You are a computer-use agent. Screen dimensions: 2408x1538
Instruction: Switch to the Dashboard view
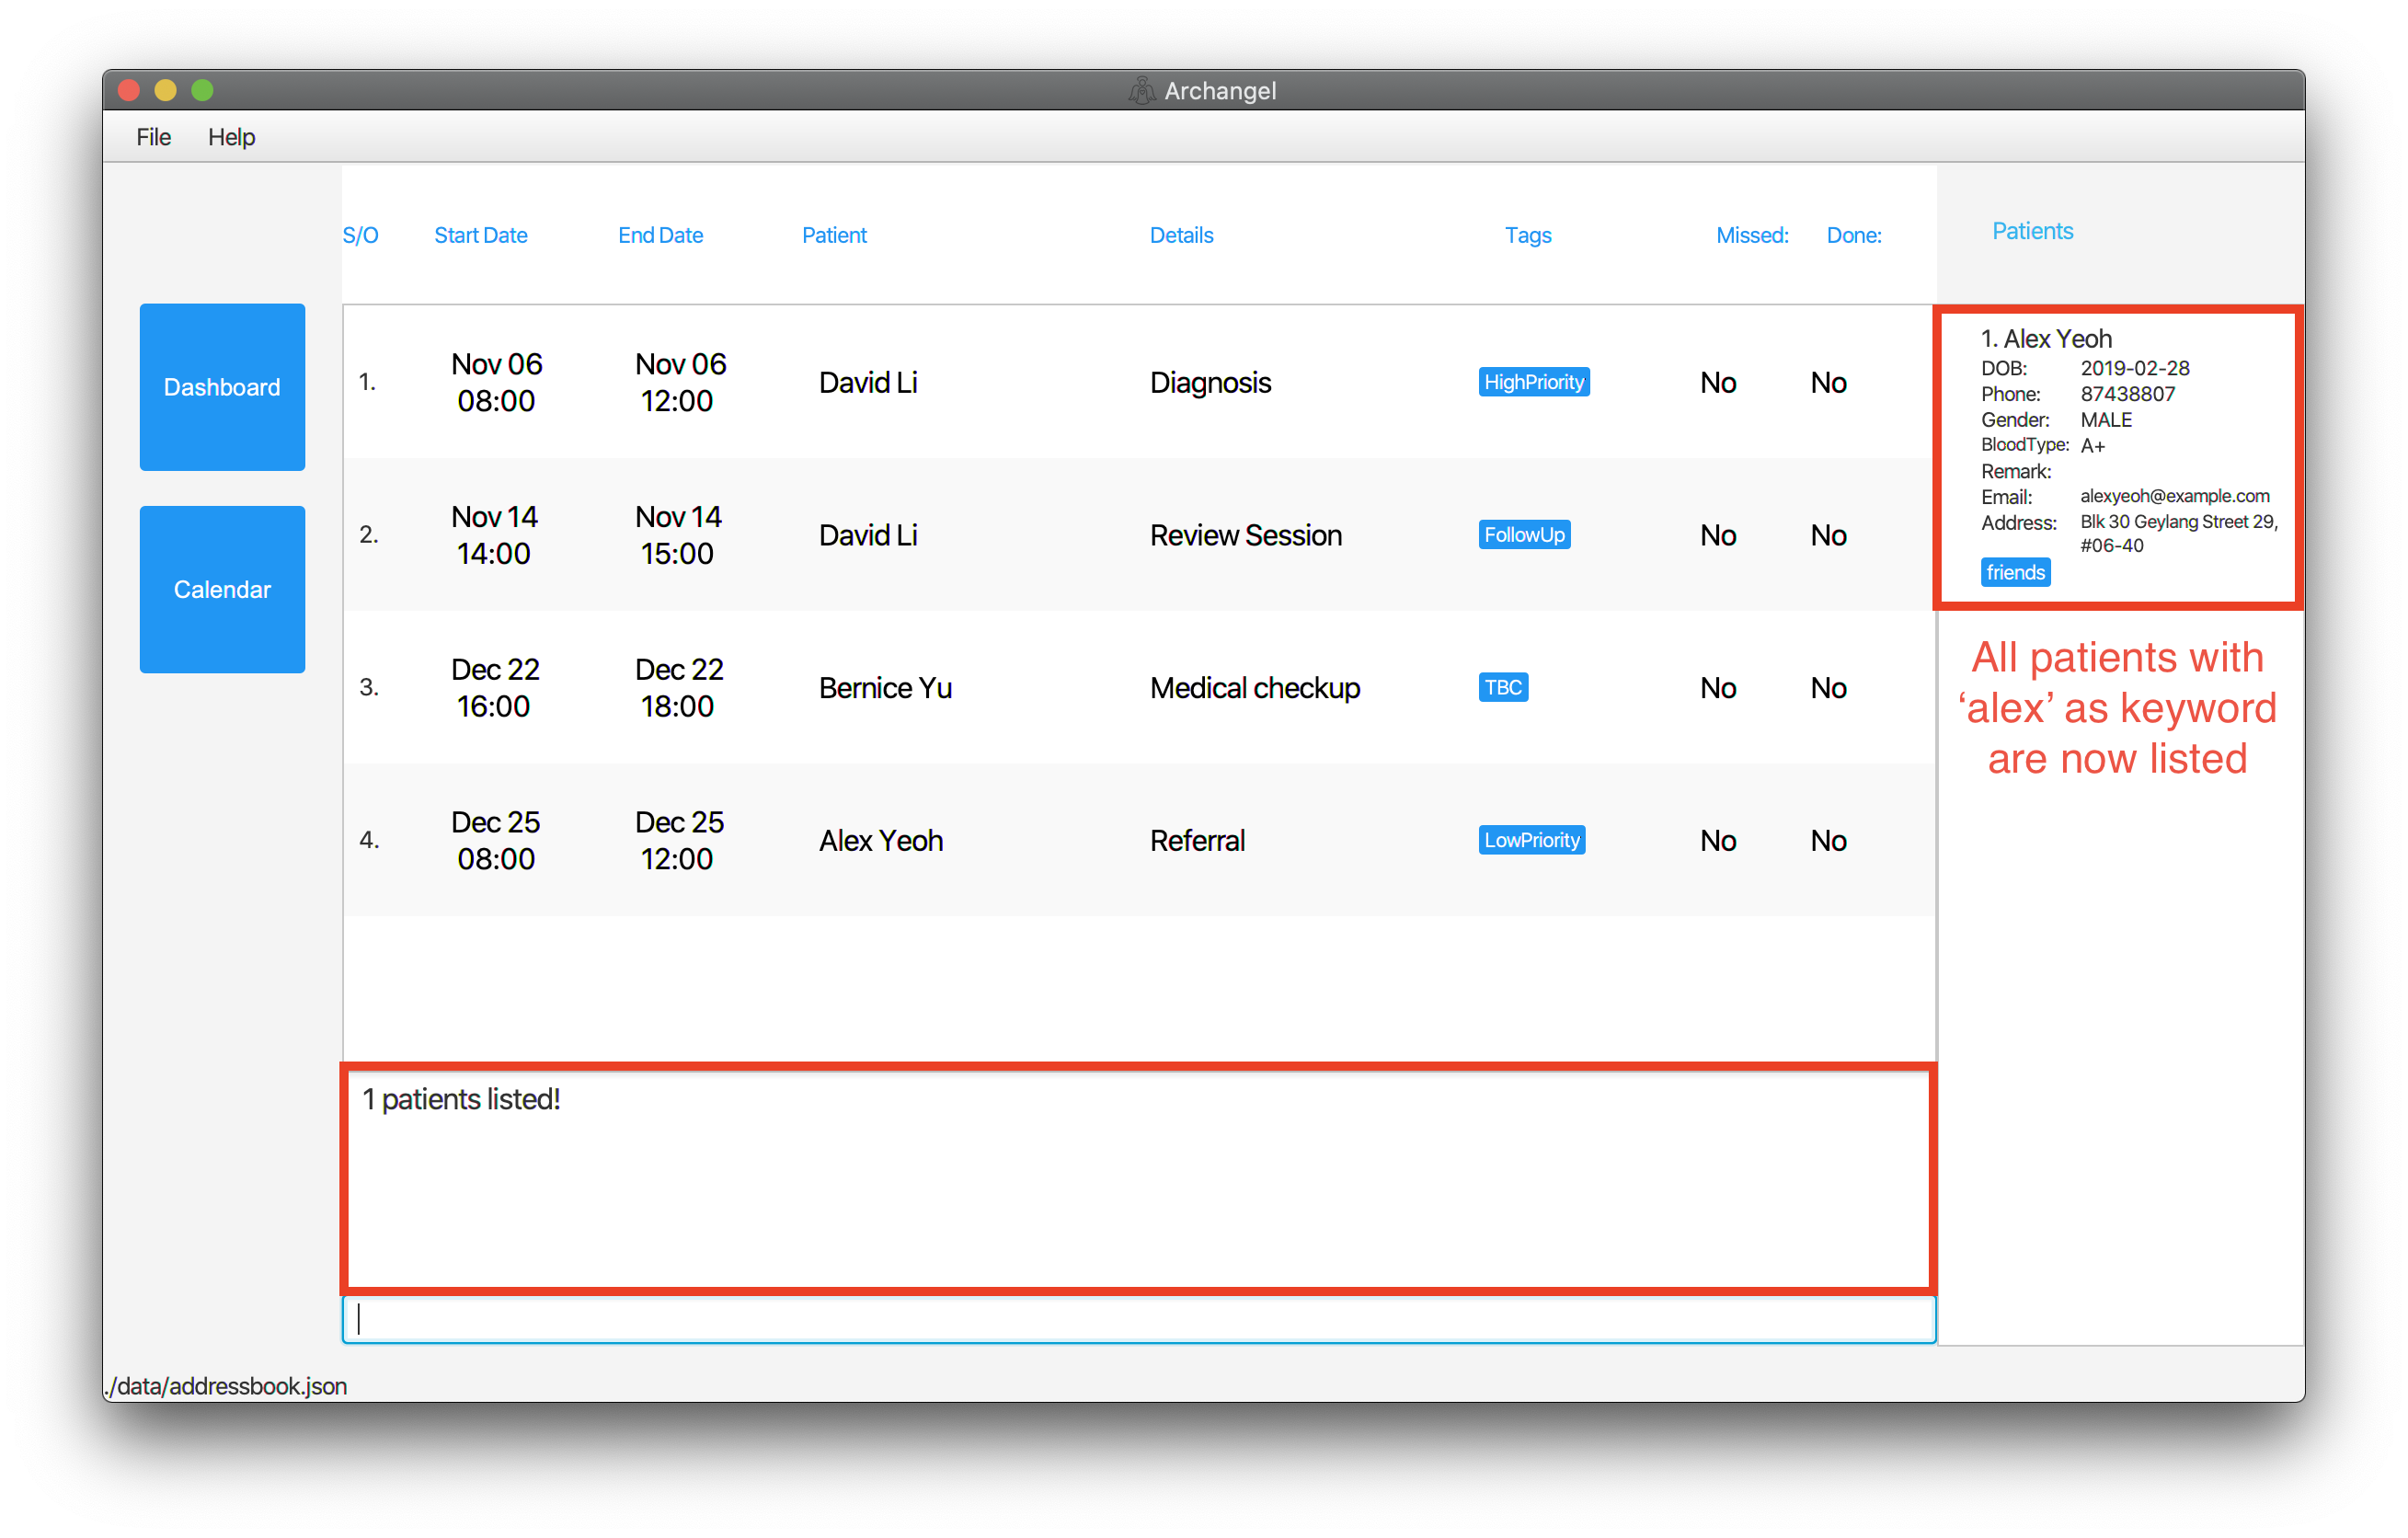point(222,387)
